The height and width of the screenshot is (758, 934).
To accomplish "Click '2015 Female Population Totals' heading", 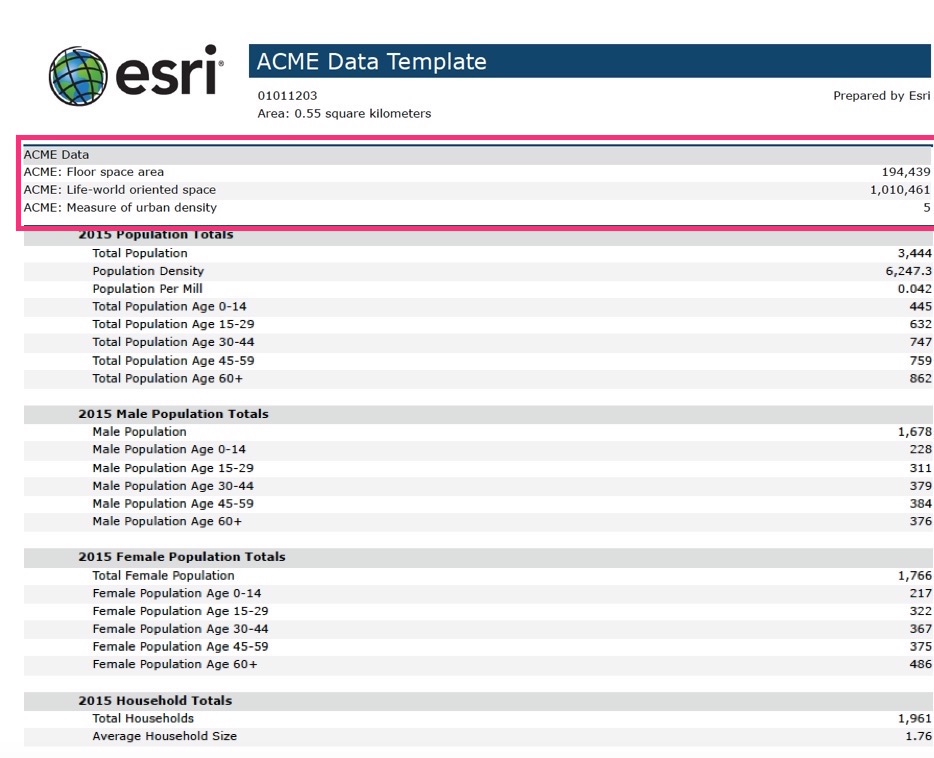I will pos(182,557).
